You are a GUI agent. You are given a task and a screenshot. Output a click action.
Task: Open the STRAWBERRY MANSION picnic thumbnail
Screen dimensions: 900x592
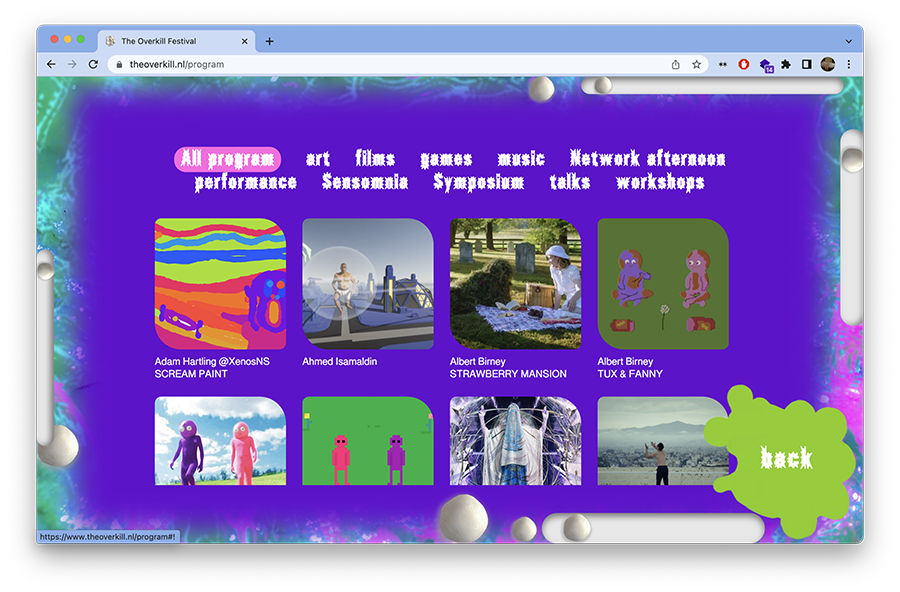[x=515, y=284]
